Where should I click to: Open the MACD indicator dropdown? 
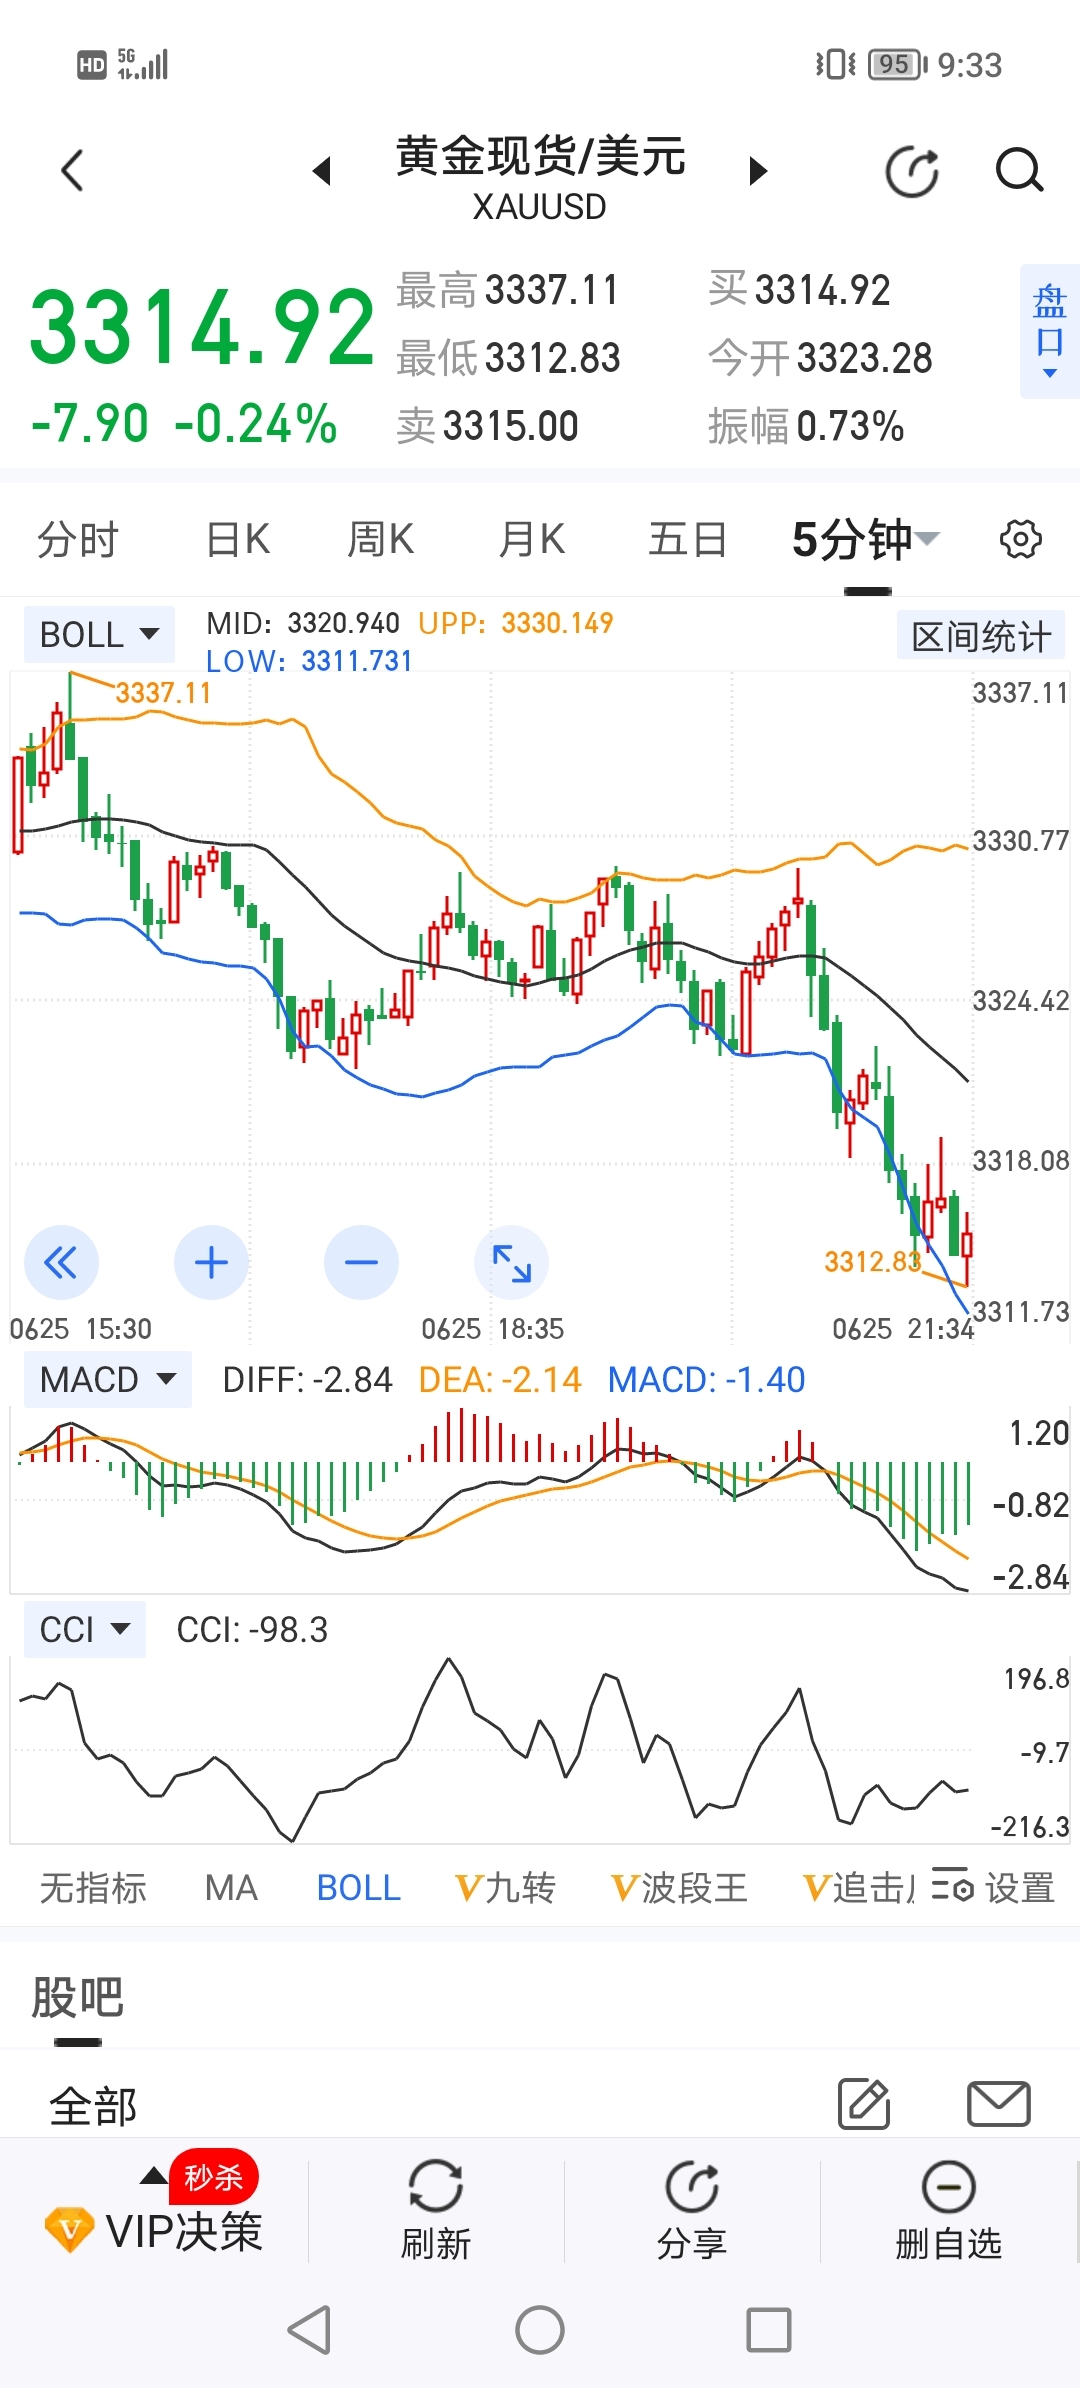point(108,1380)
